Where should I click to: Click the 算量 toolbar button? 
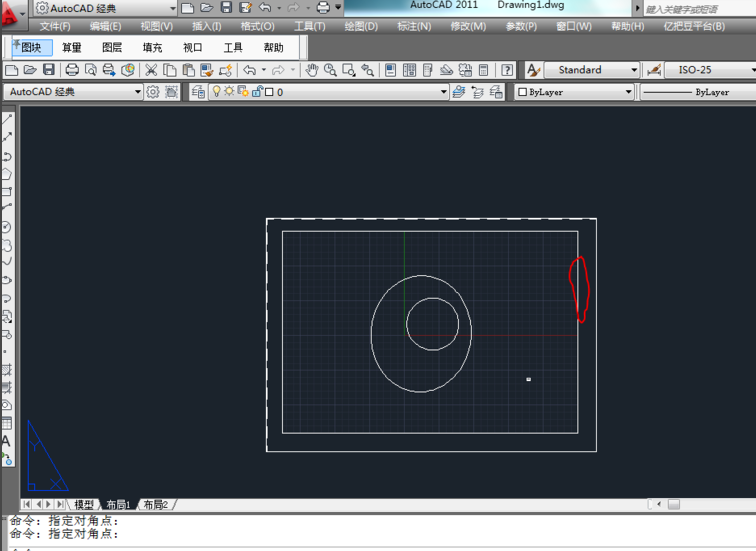pos(72,47)
